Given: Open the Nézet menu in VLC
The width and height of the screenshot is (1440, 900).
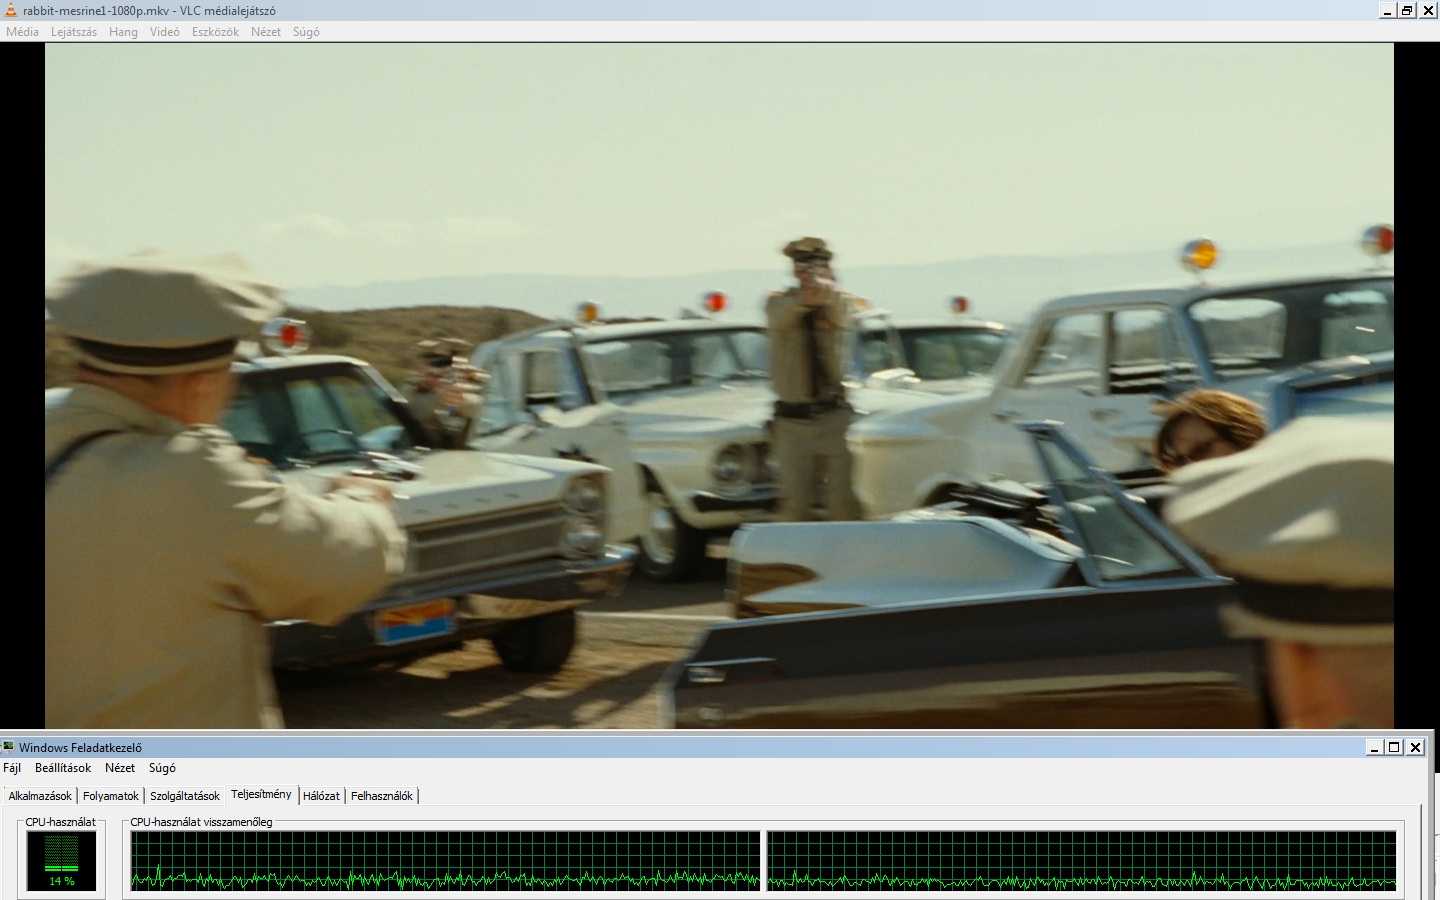Looking at the screenshot, I should point(266,32).
